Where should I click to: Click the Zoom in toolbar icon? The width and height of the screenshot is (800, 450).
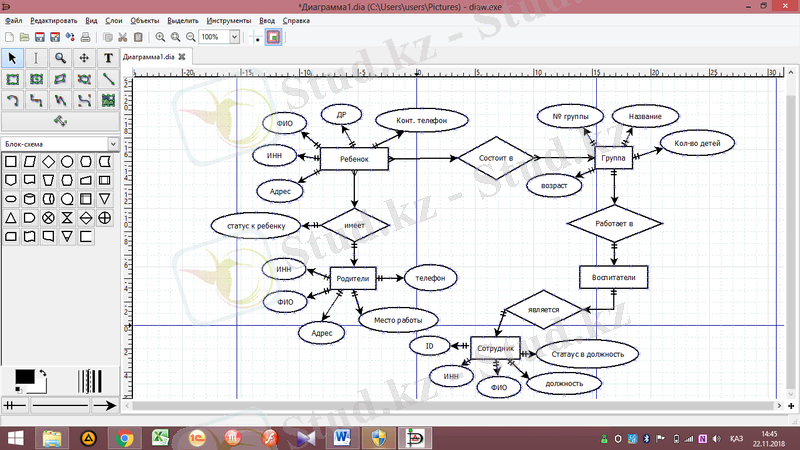pos(161,37)
